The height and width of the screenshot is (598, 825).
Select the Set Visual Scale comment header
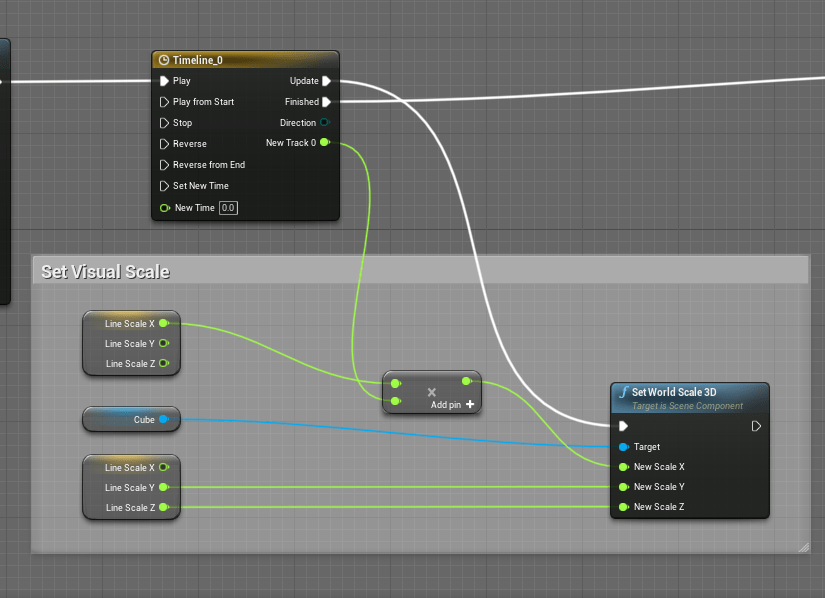point(105,272)
